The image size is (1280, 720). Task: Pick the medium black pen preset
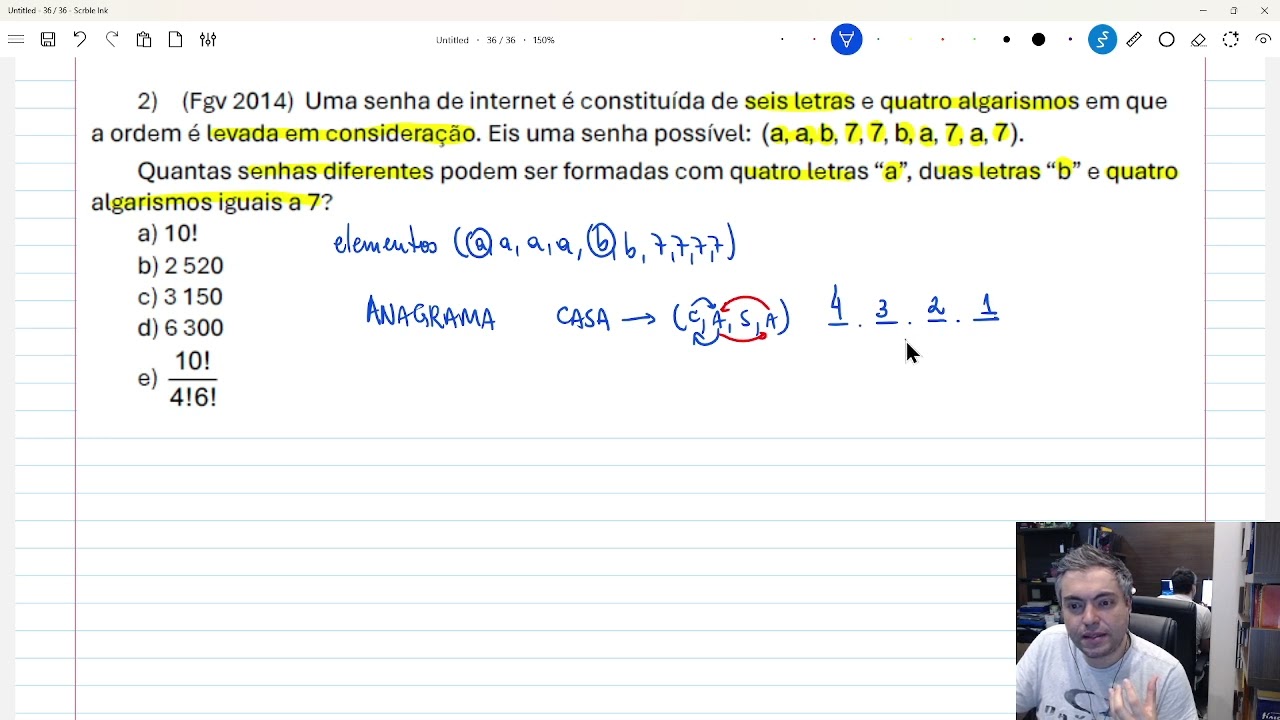point(1006,40)
